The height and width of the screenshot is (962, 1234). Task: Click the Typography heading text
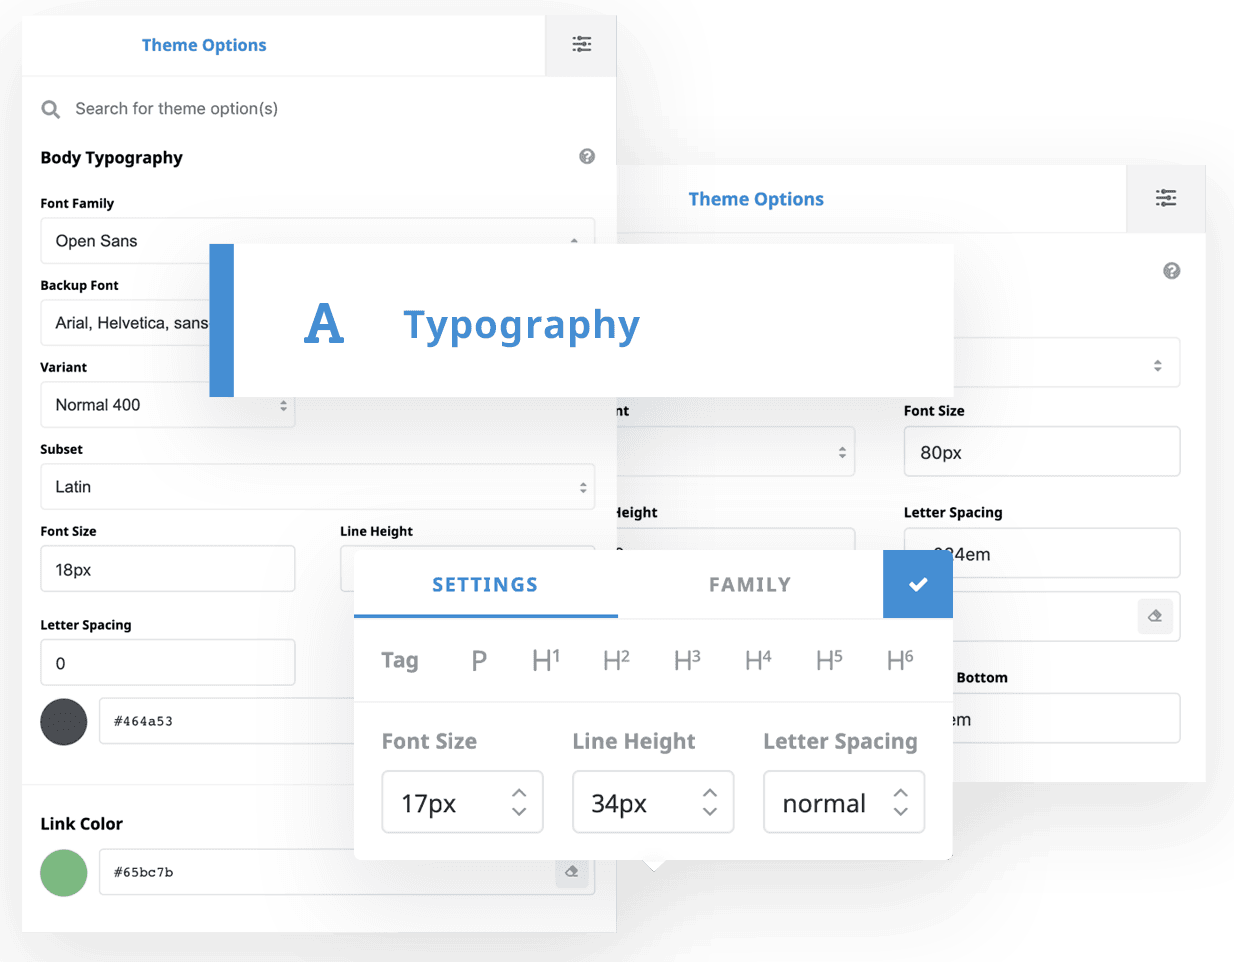(x=521, y=325)
